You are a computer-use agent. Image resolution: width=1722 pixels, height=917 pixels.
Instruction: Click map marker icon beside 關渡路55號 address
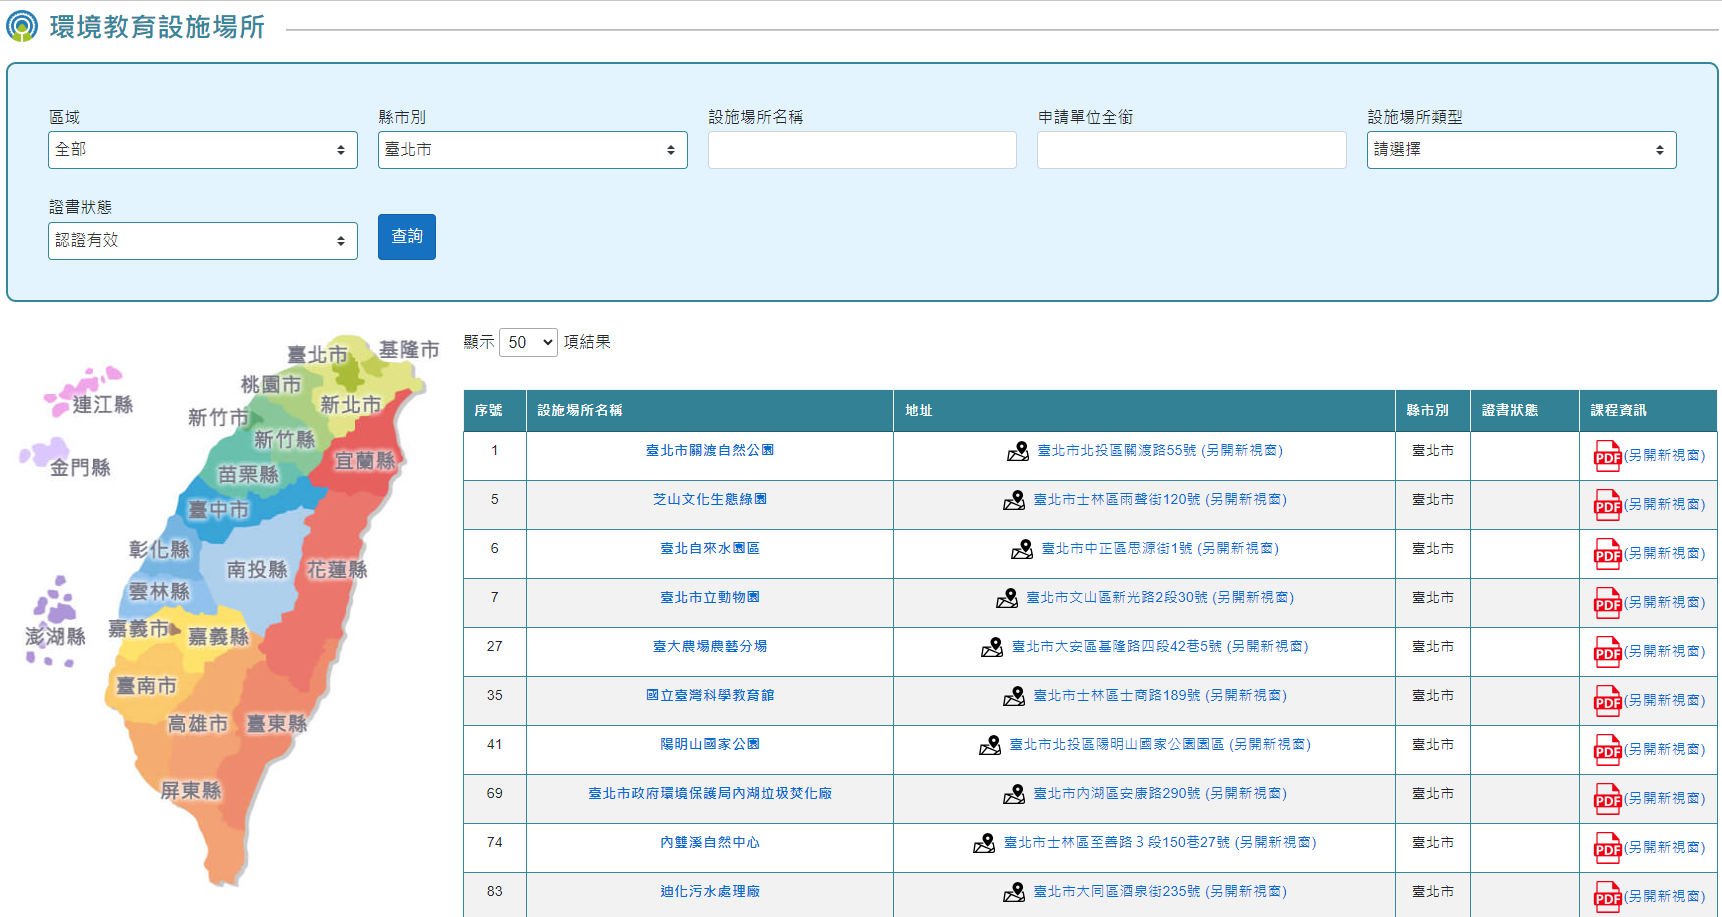pyautogui.click(x=1017, y=452)
